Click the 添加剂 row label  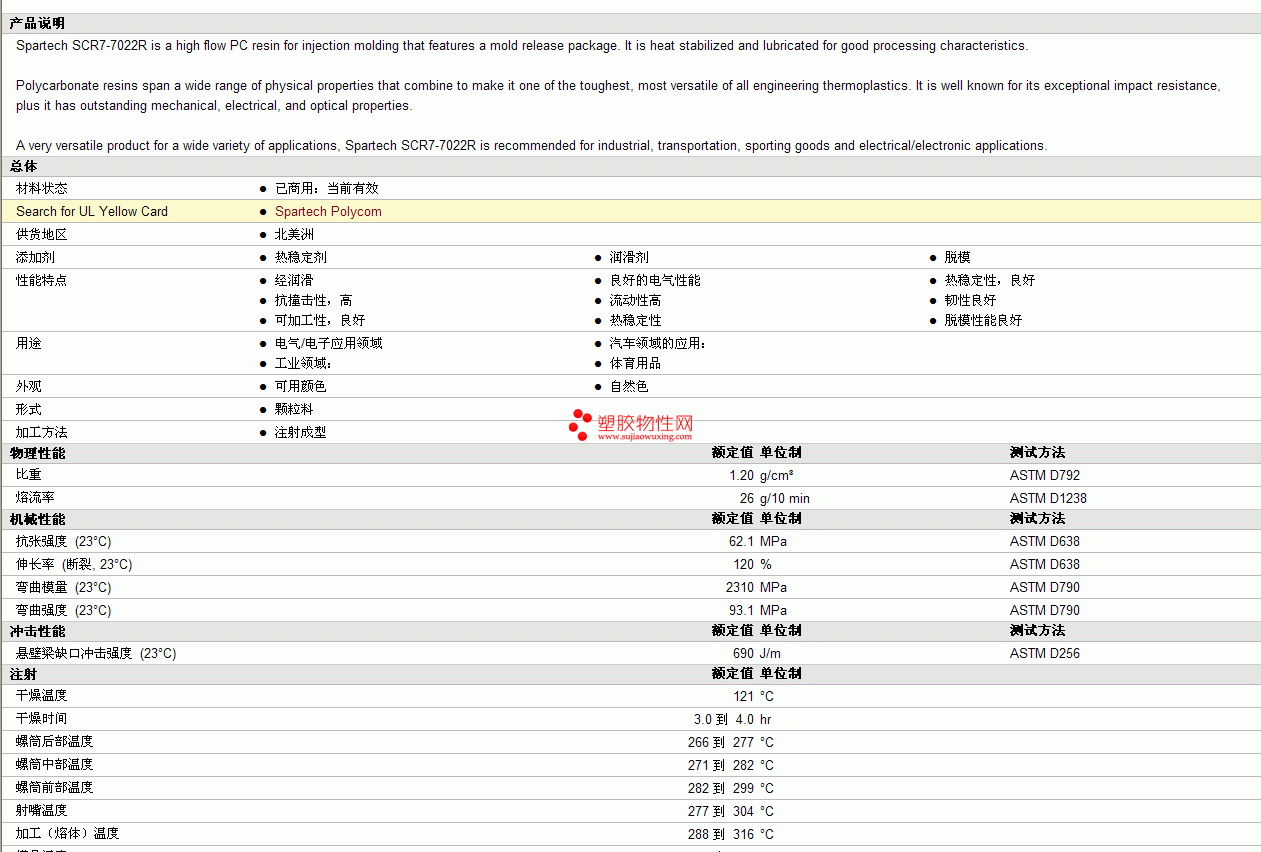click(x=36, y=257)
